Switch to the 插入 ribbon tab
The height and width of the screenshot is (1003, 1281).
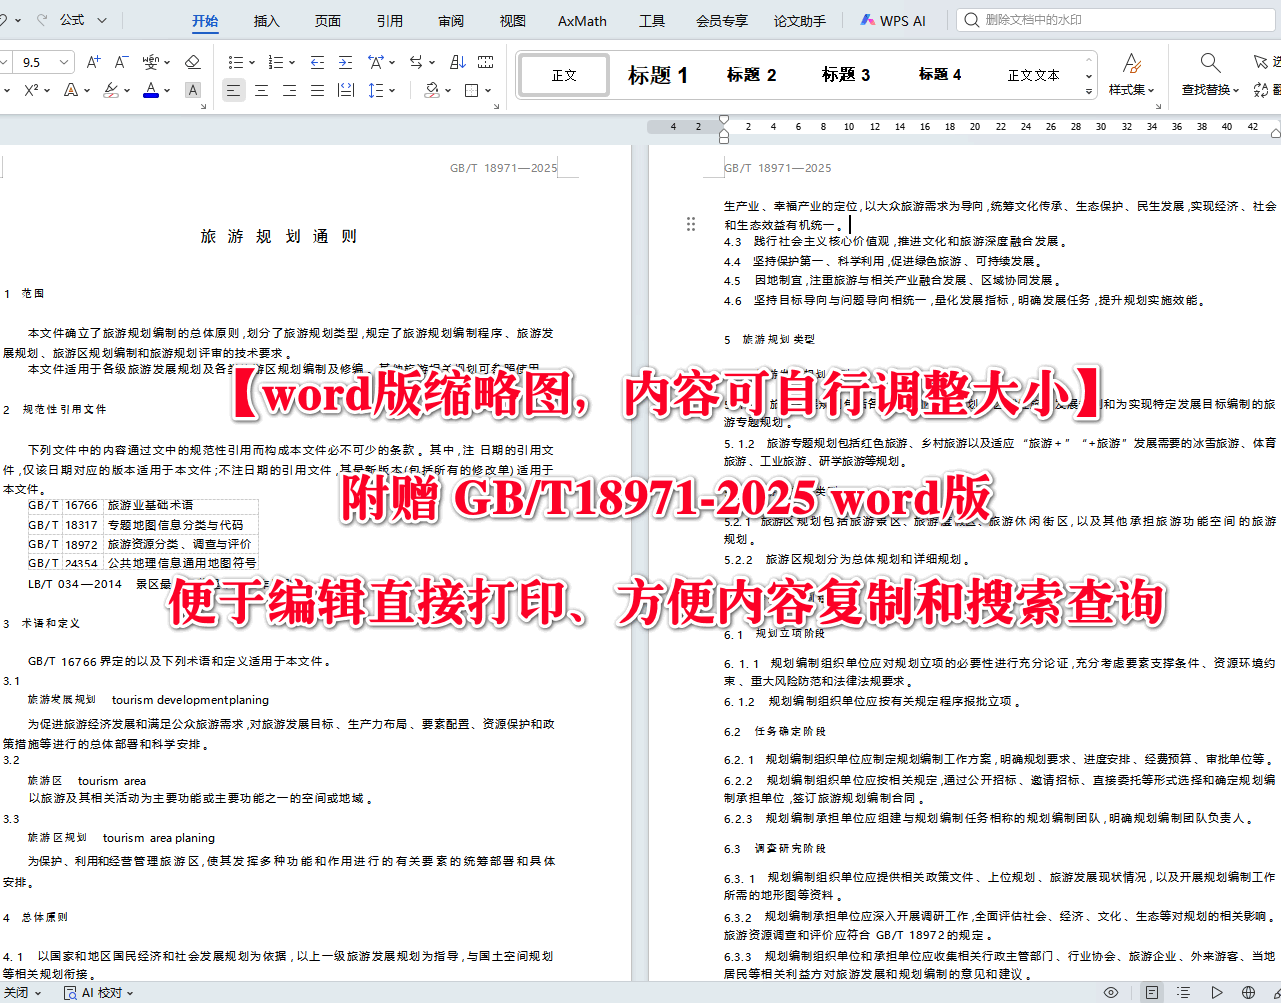point(266,20)
